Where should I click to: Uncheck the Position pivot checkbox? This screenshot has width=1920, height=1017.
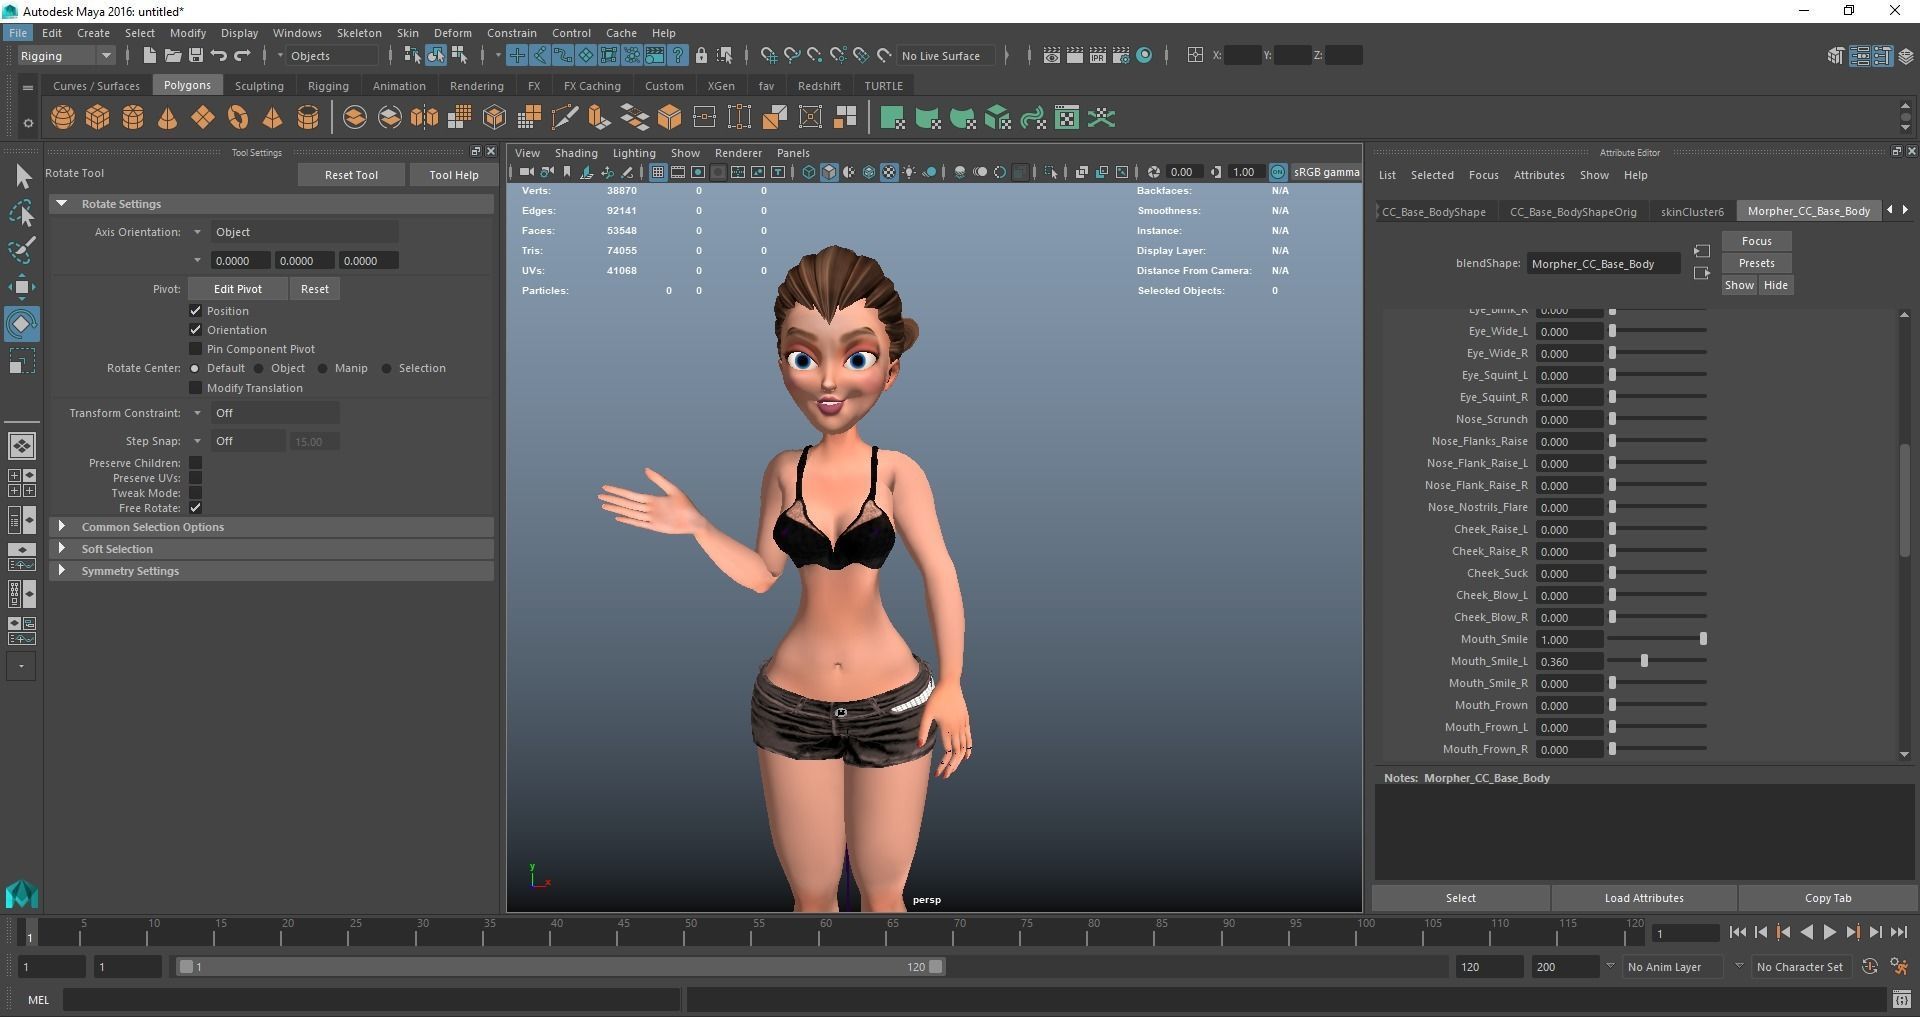pos(196,311)
